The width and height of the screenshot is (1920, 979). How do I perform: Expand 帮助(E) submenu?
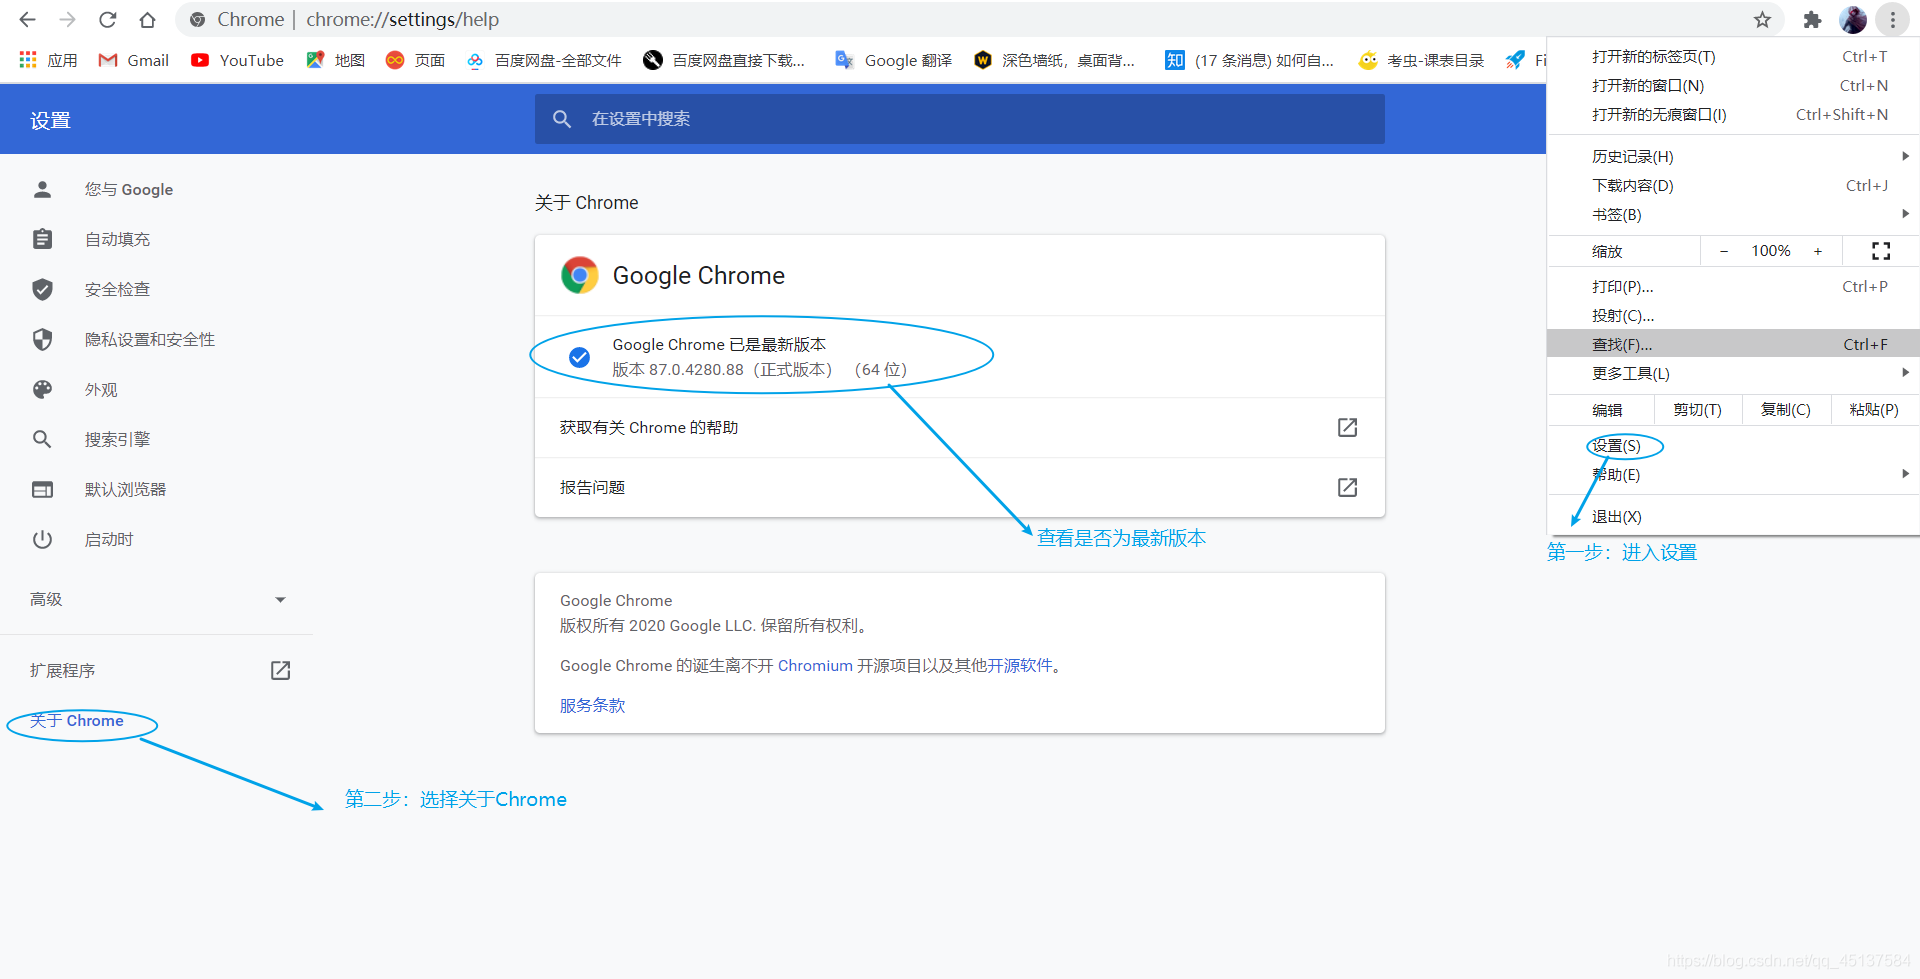click(1733, 475)
